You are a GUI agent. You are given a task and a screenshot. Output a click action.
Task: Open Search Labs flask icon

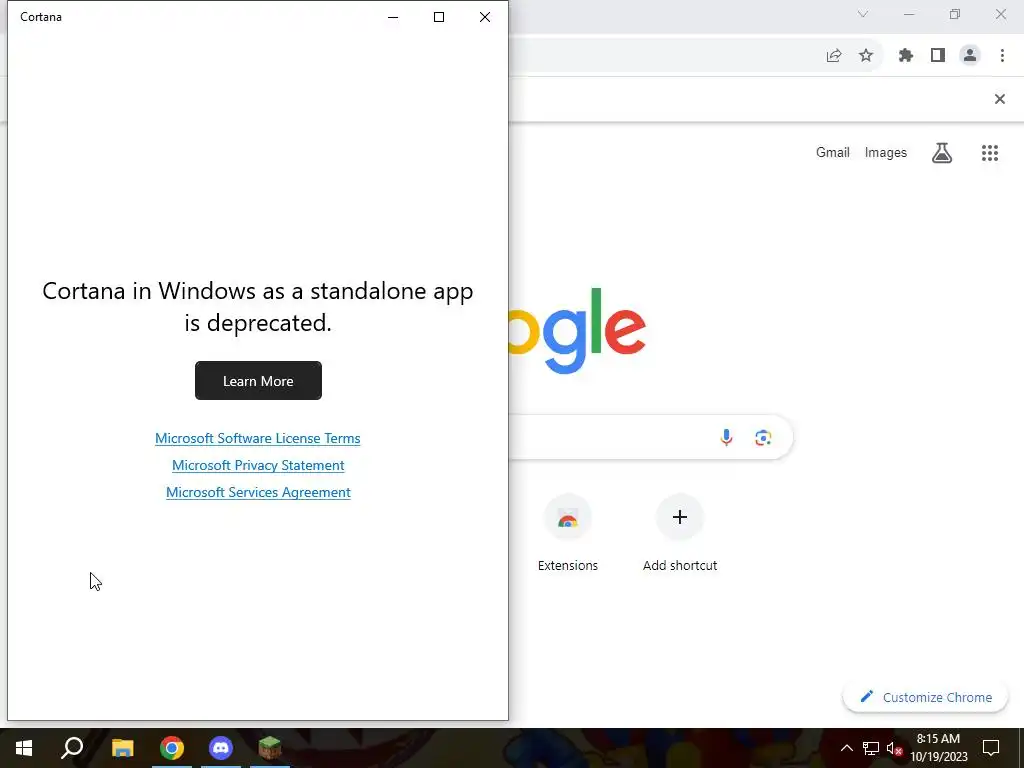(x=942, y=153)
